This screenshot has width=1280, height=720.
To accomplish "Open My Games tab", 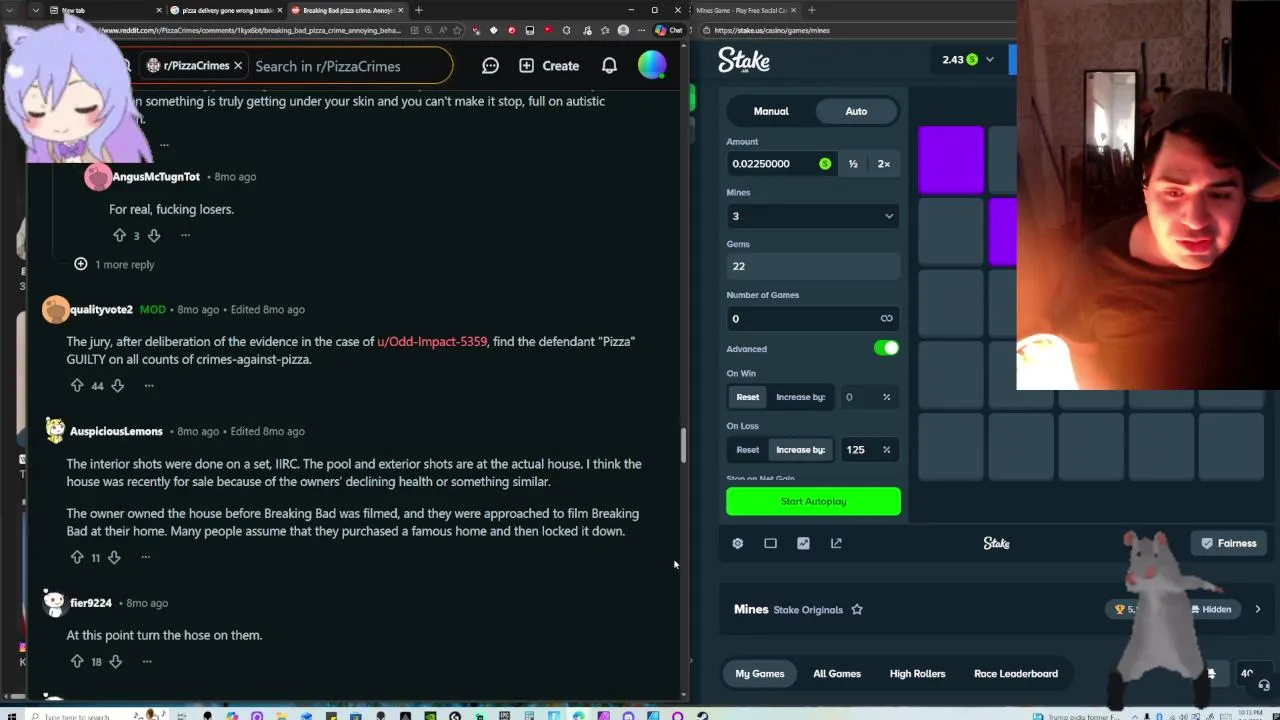I will point(760,673).
